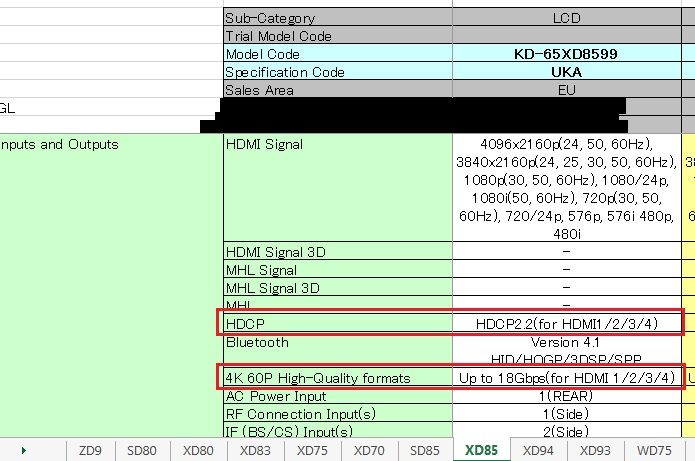Switch to the ZD9 sheet tab
The width and height of the screenshot is (695, 461).
(89, 450)
